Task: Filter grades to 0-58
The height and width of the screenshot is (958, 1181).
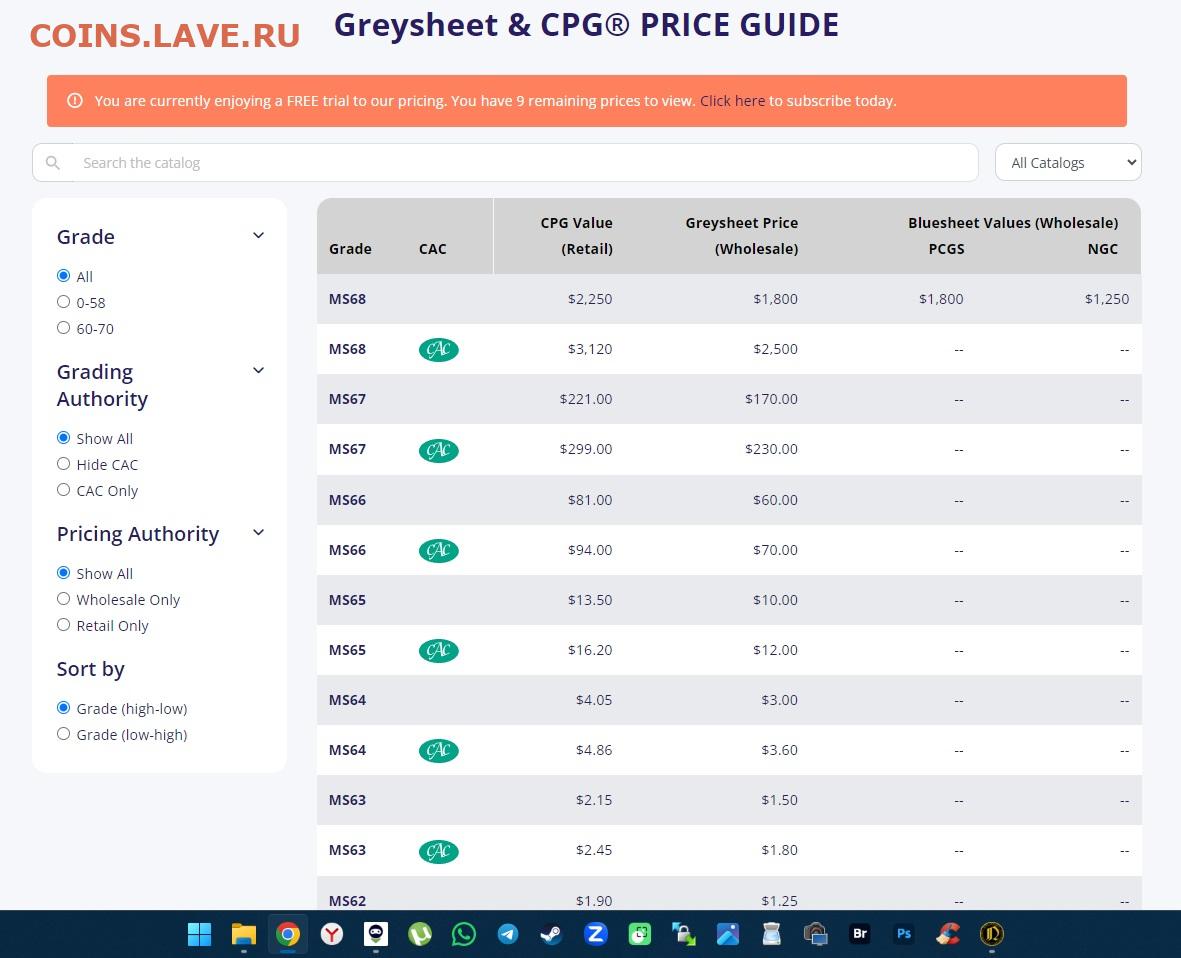Action: 63,302
